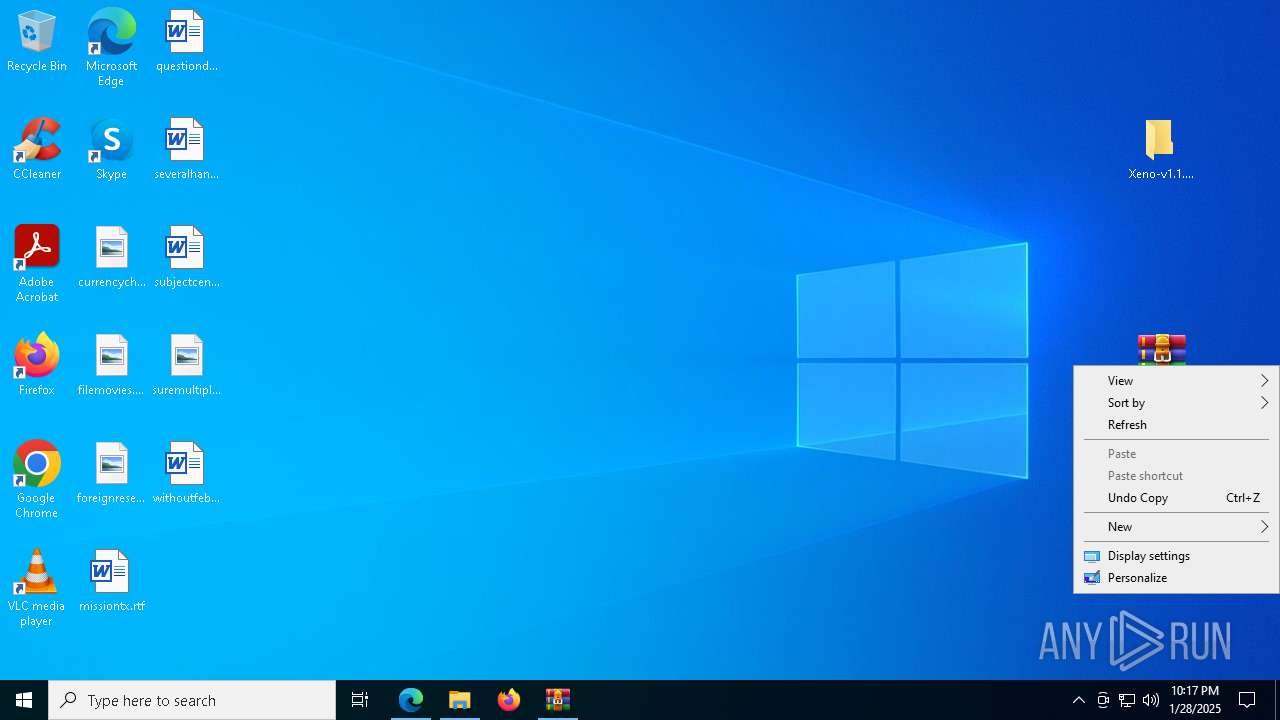Expand the New submenu in context menu
This screenshot has width=1280, height=720.
click(1176, 527)
